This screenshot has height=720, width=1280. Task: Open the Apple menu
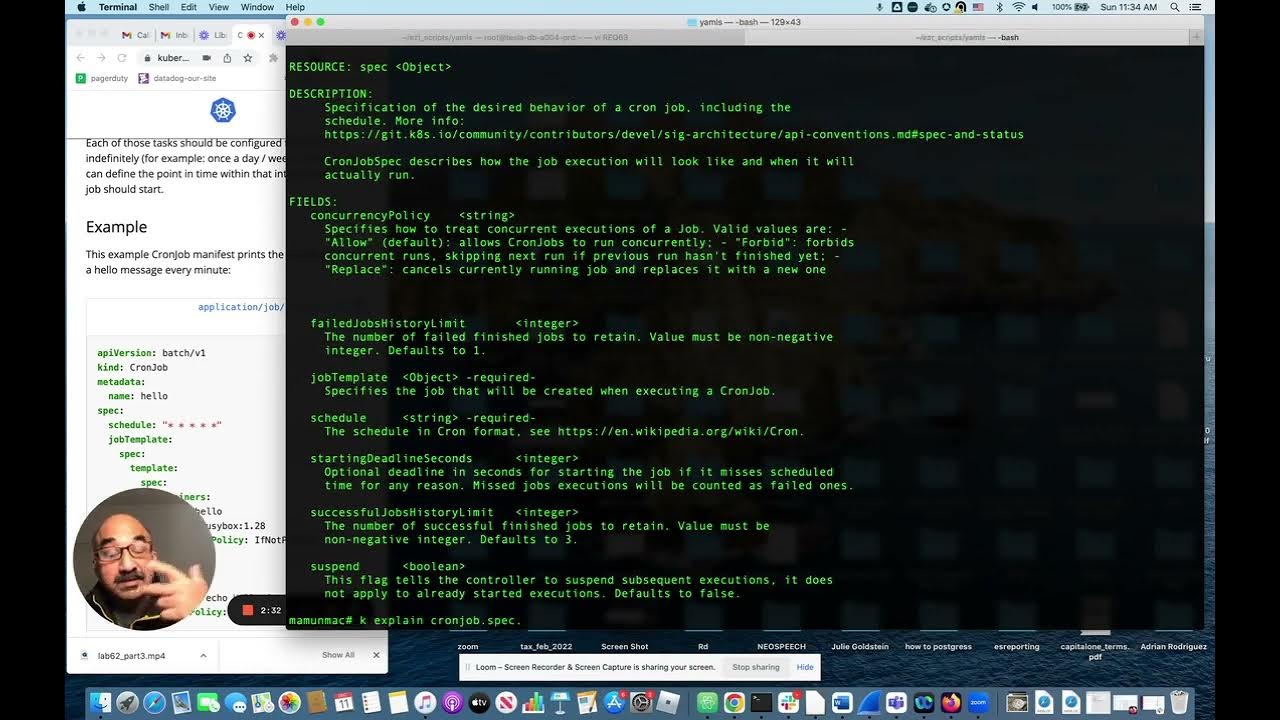point(82,7)
